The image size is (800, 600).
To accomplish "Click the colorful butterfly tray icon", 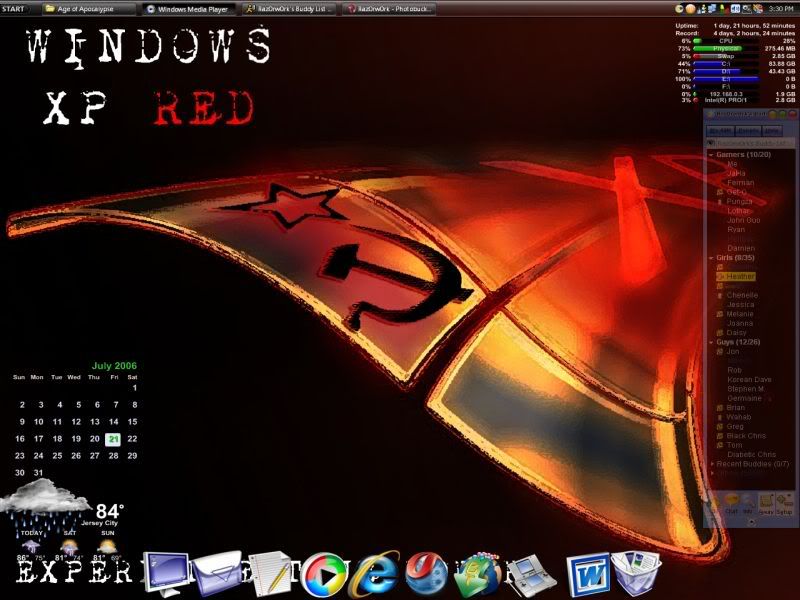I will (758, 9).
